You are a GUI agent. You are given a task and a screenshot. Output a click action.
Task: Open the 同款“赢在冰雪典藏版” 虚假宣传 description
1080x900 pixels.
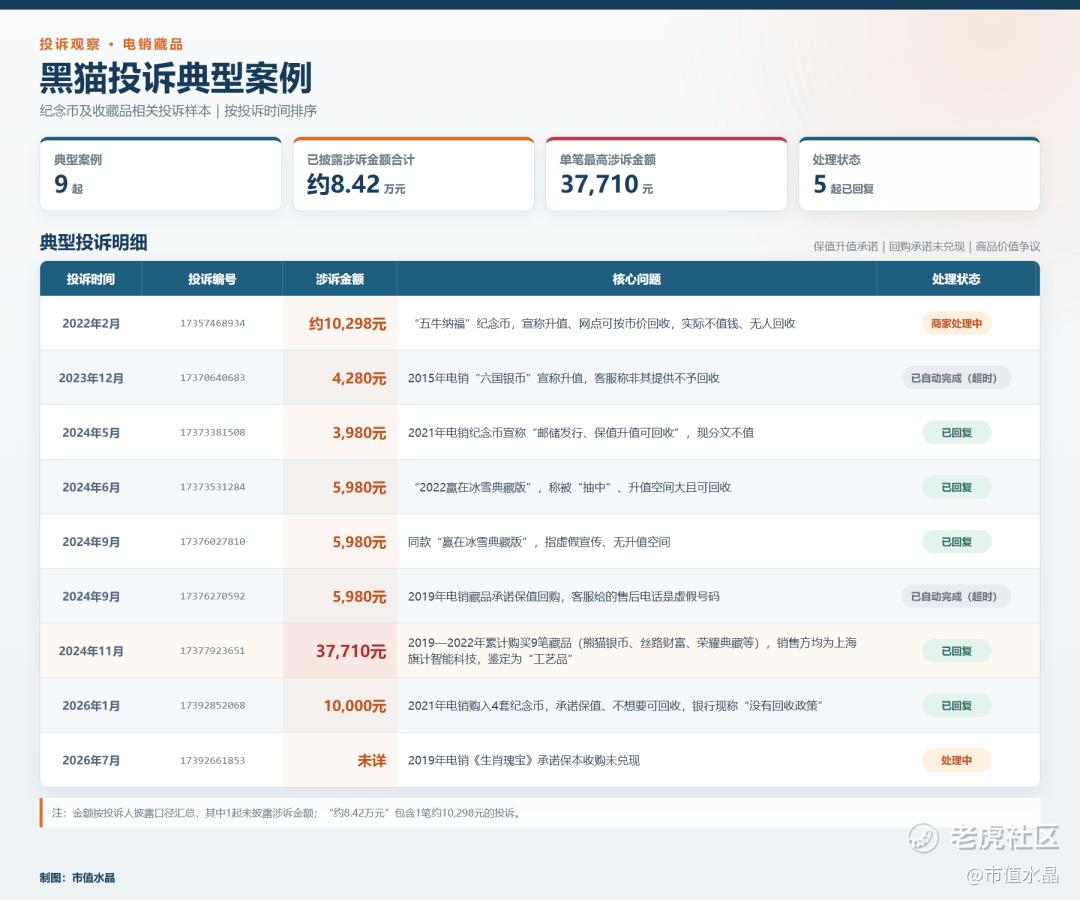pos(539,542)
